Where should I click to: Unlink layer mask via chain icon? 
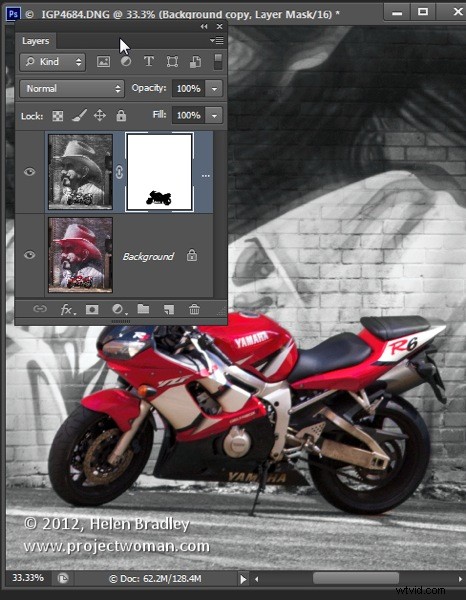(119, 172)
